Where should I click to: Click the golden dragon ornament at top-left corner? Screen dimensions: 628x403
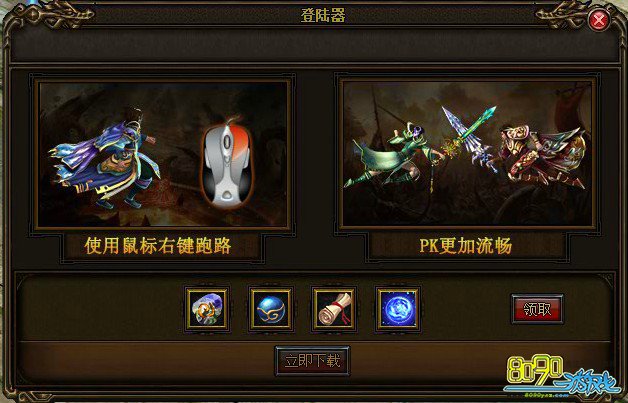pyautogui.click(x=54, y=16)
